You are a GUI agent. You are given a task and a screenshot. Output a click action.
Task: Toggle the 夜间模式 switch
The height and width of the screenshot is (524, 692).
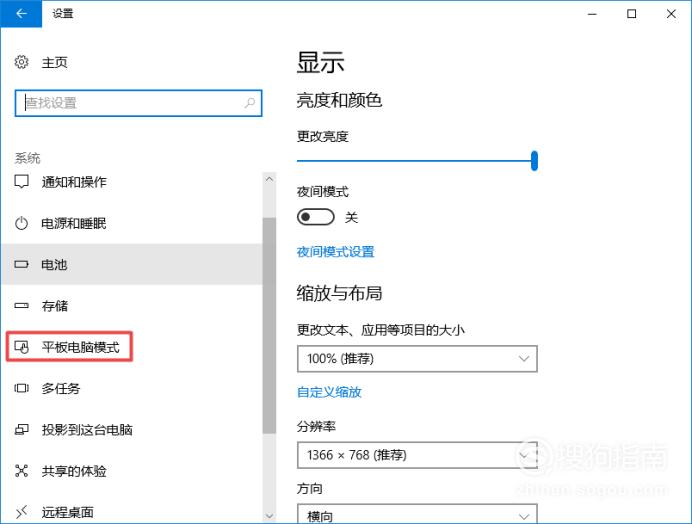coord(316,217)
